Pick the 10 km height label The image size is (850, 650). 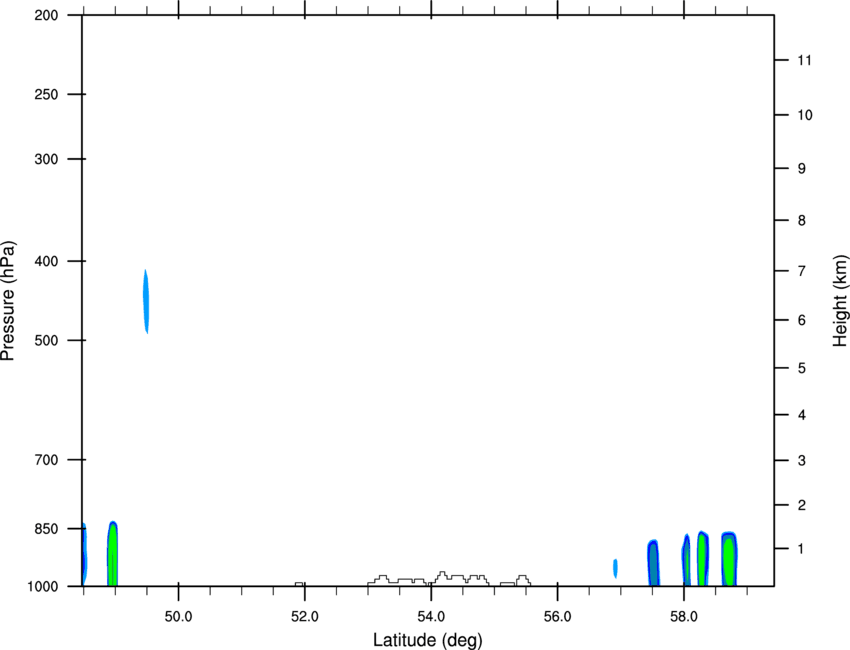coord(804,115)
